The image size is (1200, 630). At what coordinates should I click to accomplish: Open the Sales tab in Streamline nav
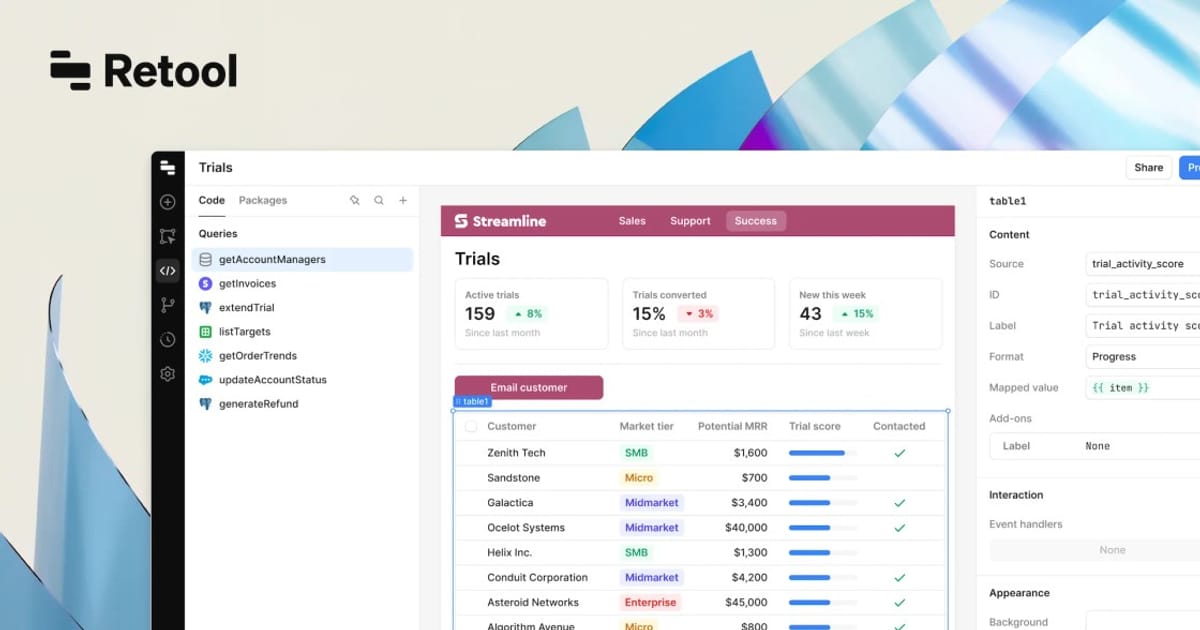632,221
